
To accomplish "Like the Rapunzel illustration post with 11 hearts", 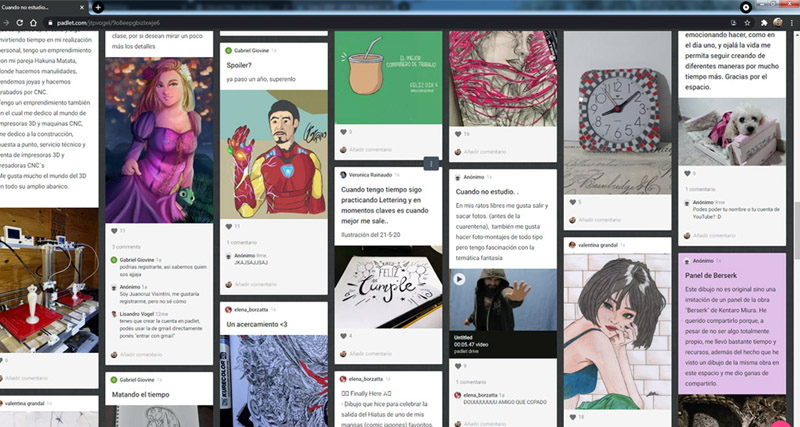I will pyautogui.click(x=114, y=231).
